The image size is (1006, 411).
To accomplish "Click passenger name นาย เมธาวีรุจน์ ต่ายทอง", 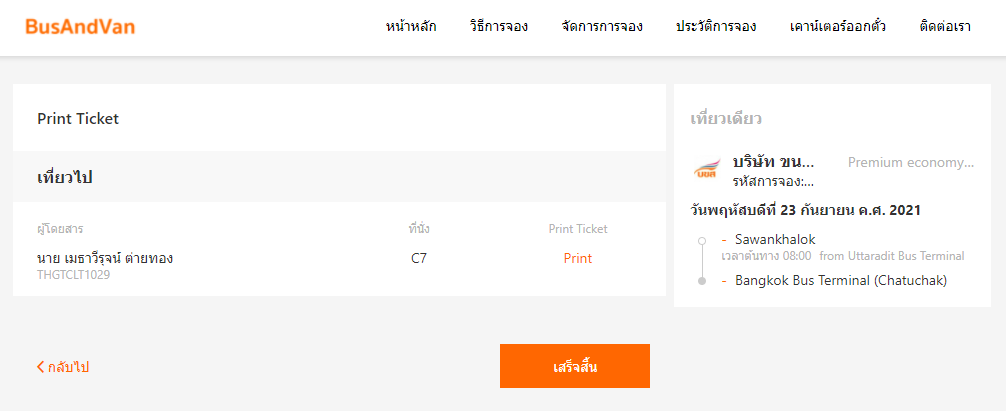I will click(105, 258).
